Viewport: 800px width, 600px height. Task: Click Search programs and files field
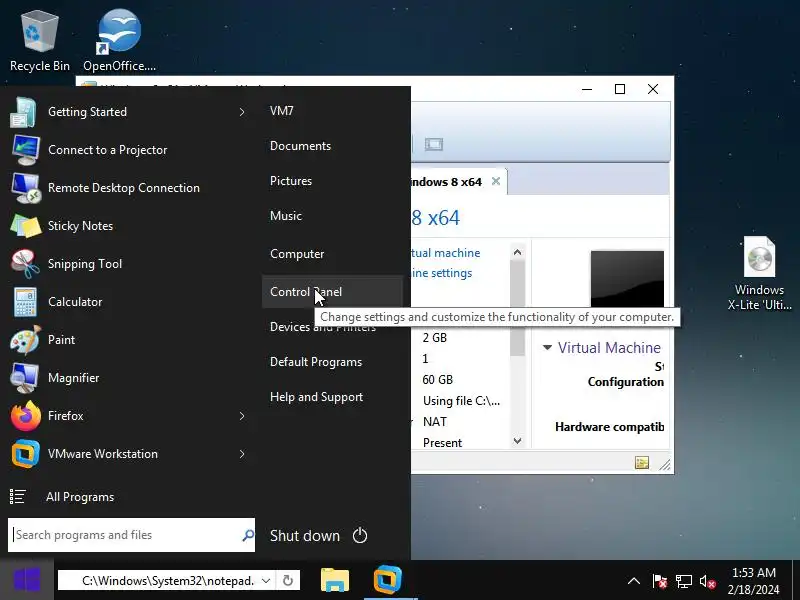[x=131, y=535]
